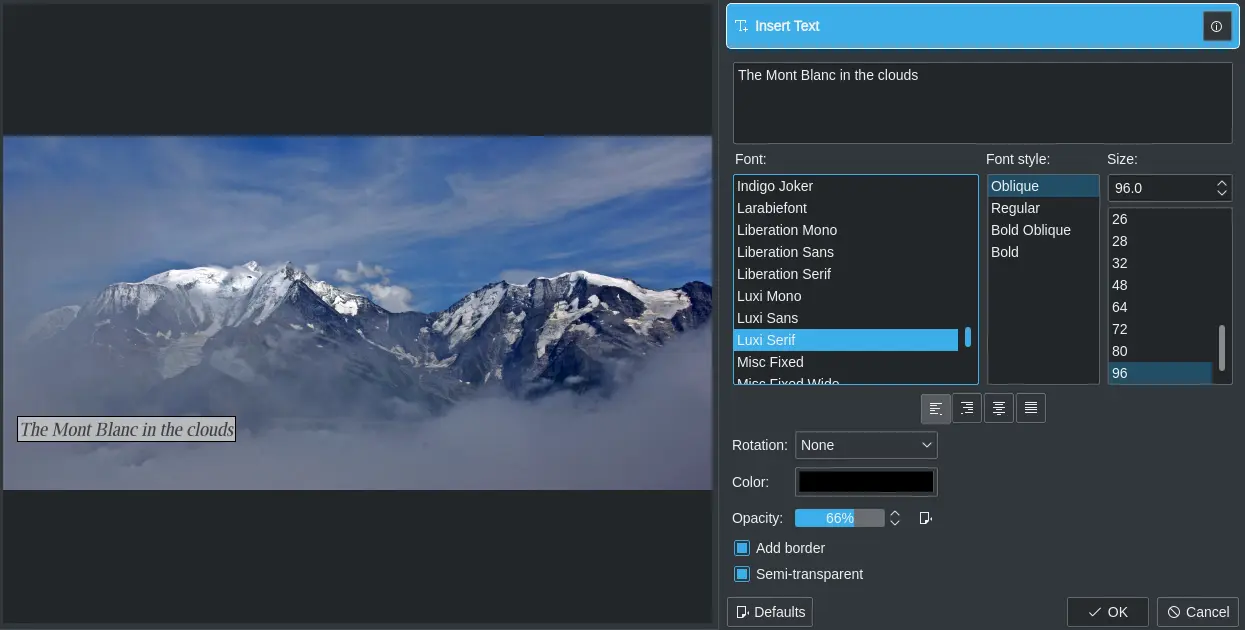Open the Rotation dropdown
This screenshot has height=630, width=1245.
[x=865, y=445]
